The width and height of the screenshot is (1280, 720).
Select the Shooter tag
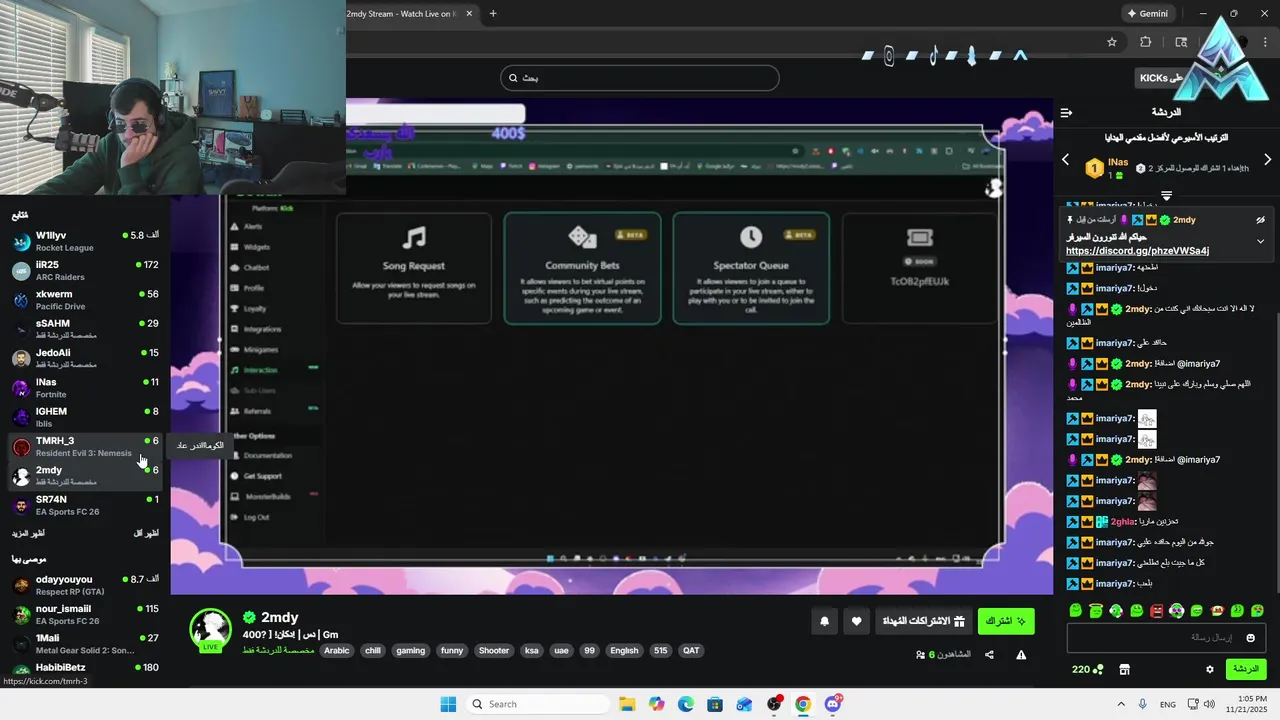tap(494, 650)
